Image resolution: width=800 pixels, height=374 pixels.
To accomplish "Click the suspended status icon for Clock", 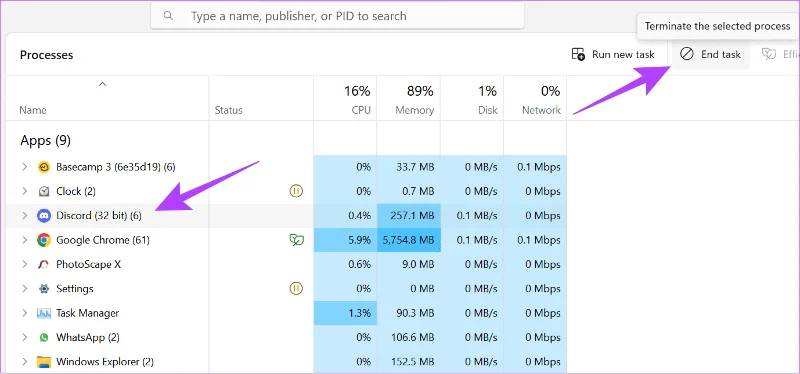I will pyautogui.click(x=296, y=191).
